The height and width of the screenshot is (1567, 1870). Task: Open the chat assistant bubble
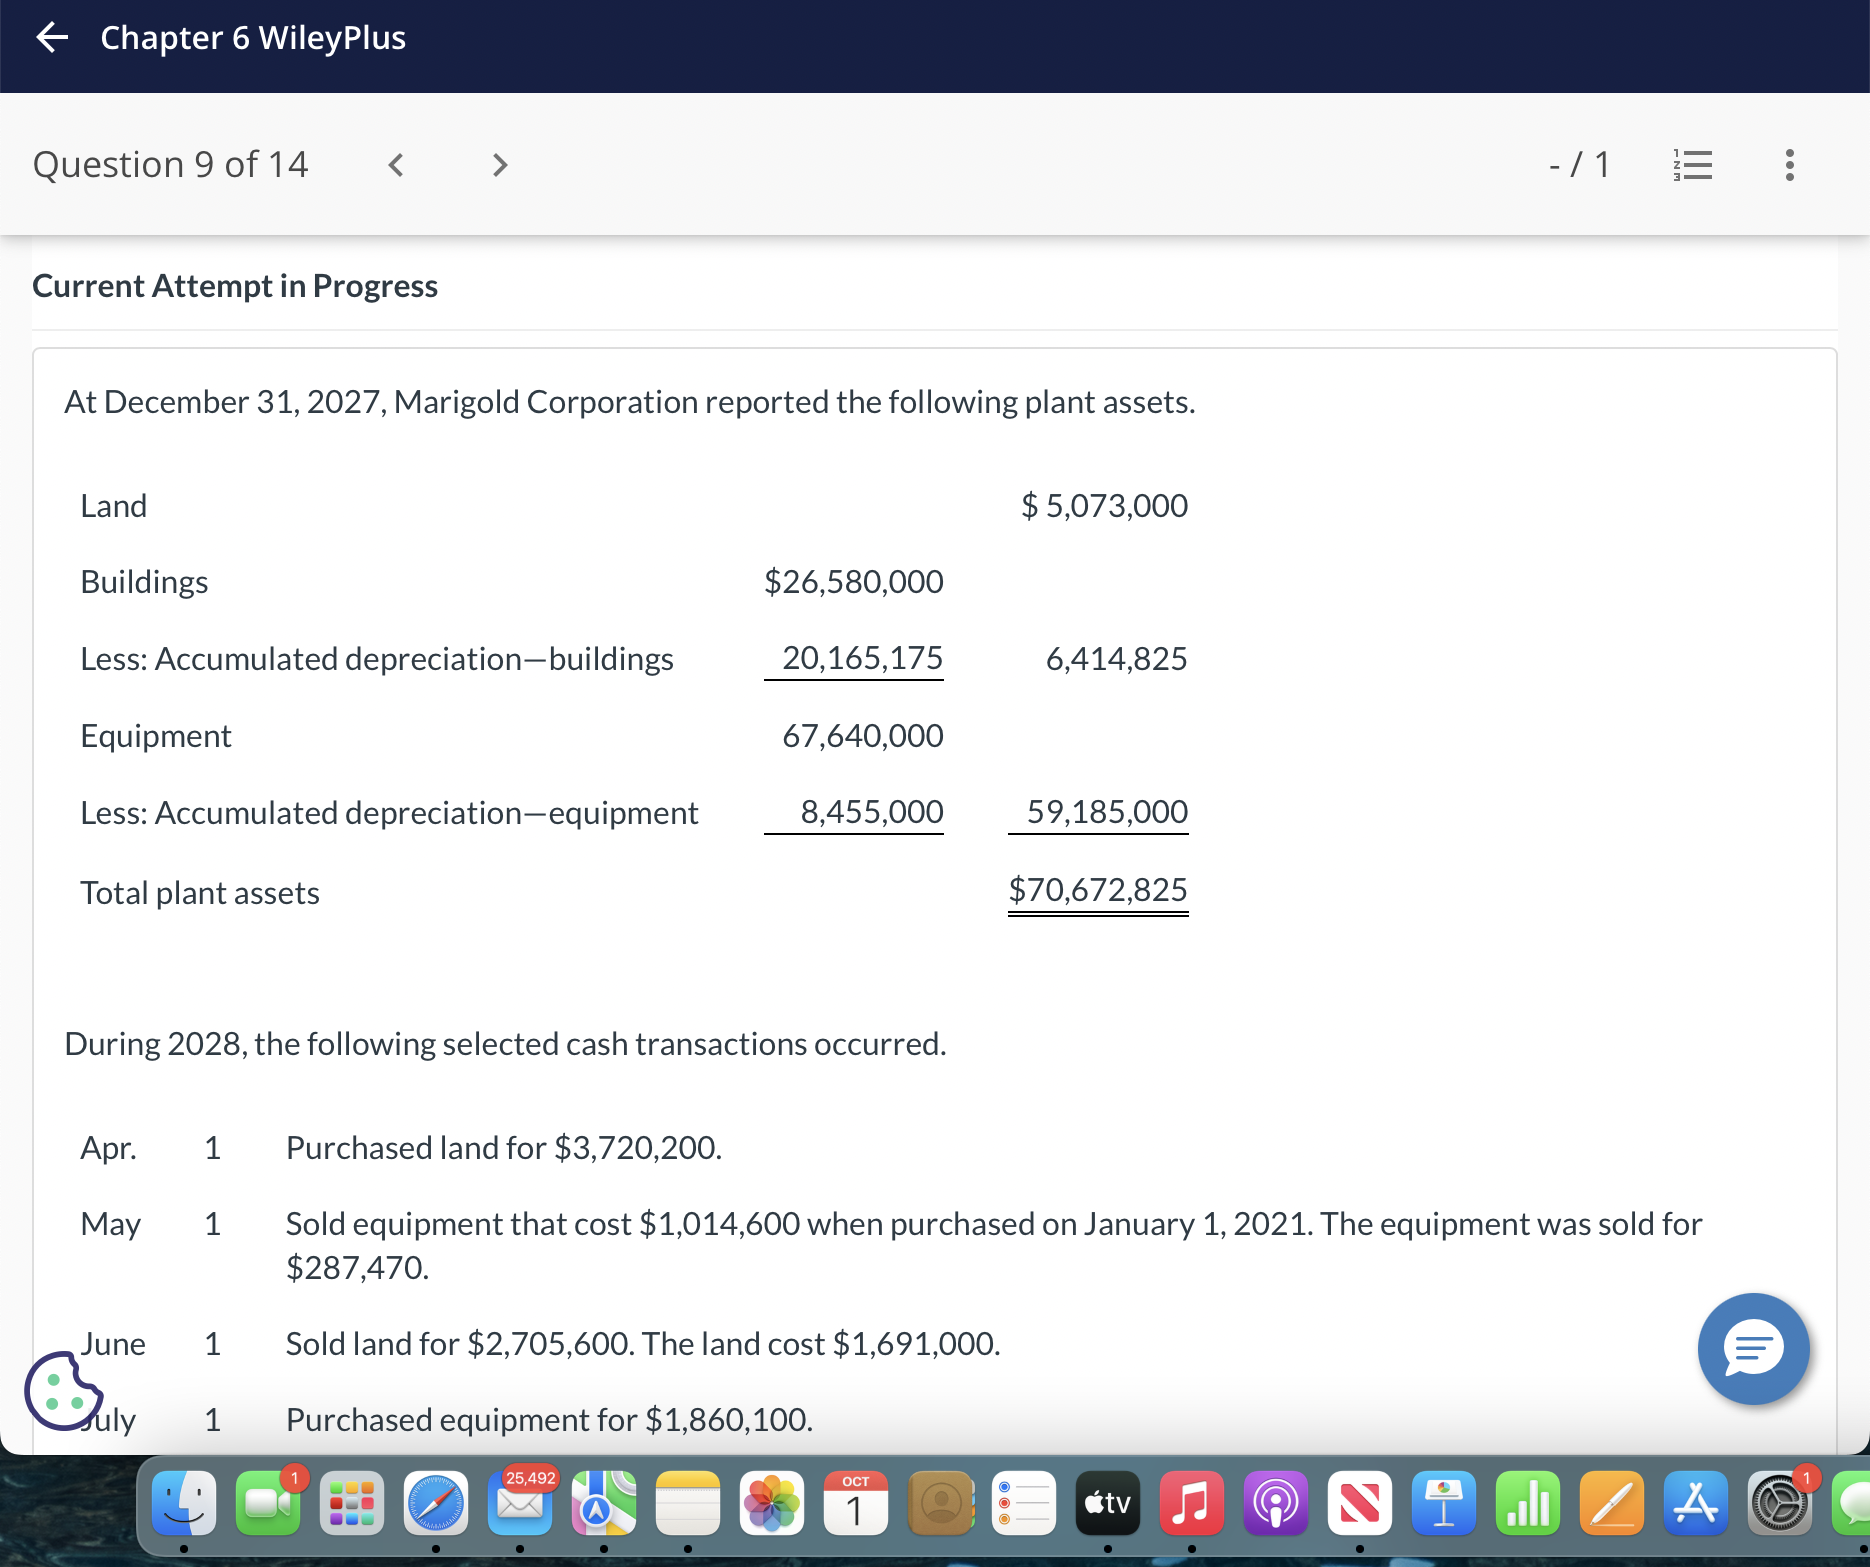coord(1752,1348)
